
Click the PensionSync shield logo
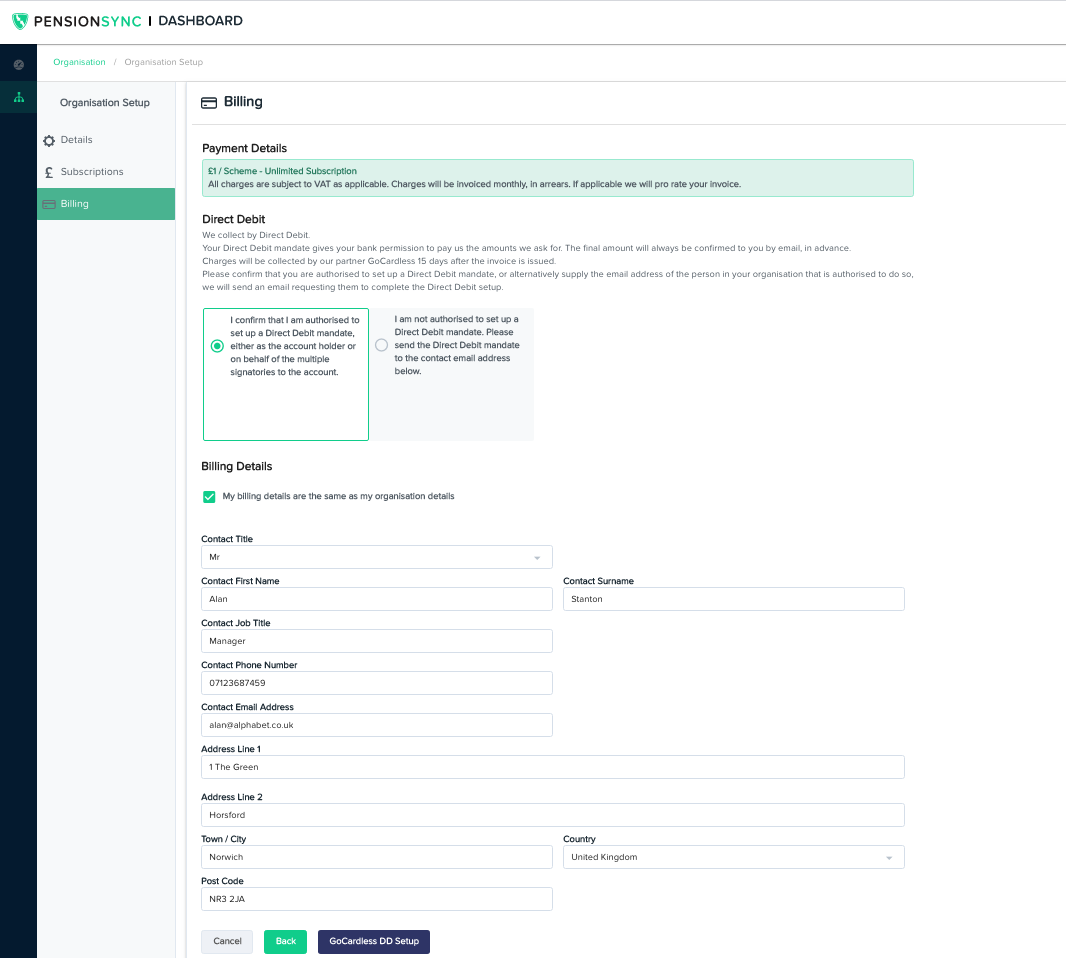click(x=19, y=20)
